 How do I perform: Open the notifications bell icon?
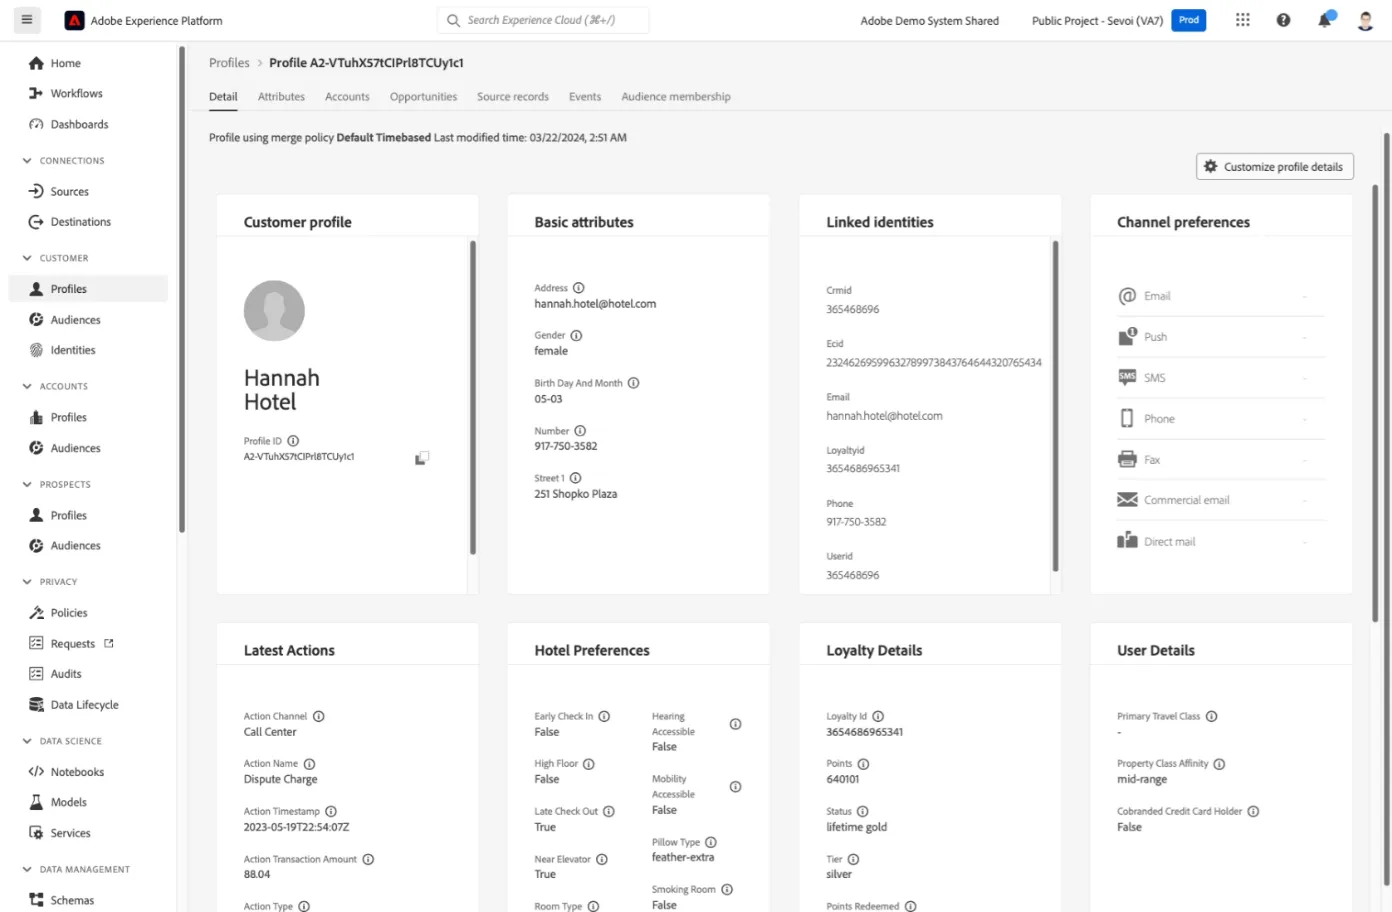[1325, 20]
